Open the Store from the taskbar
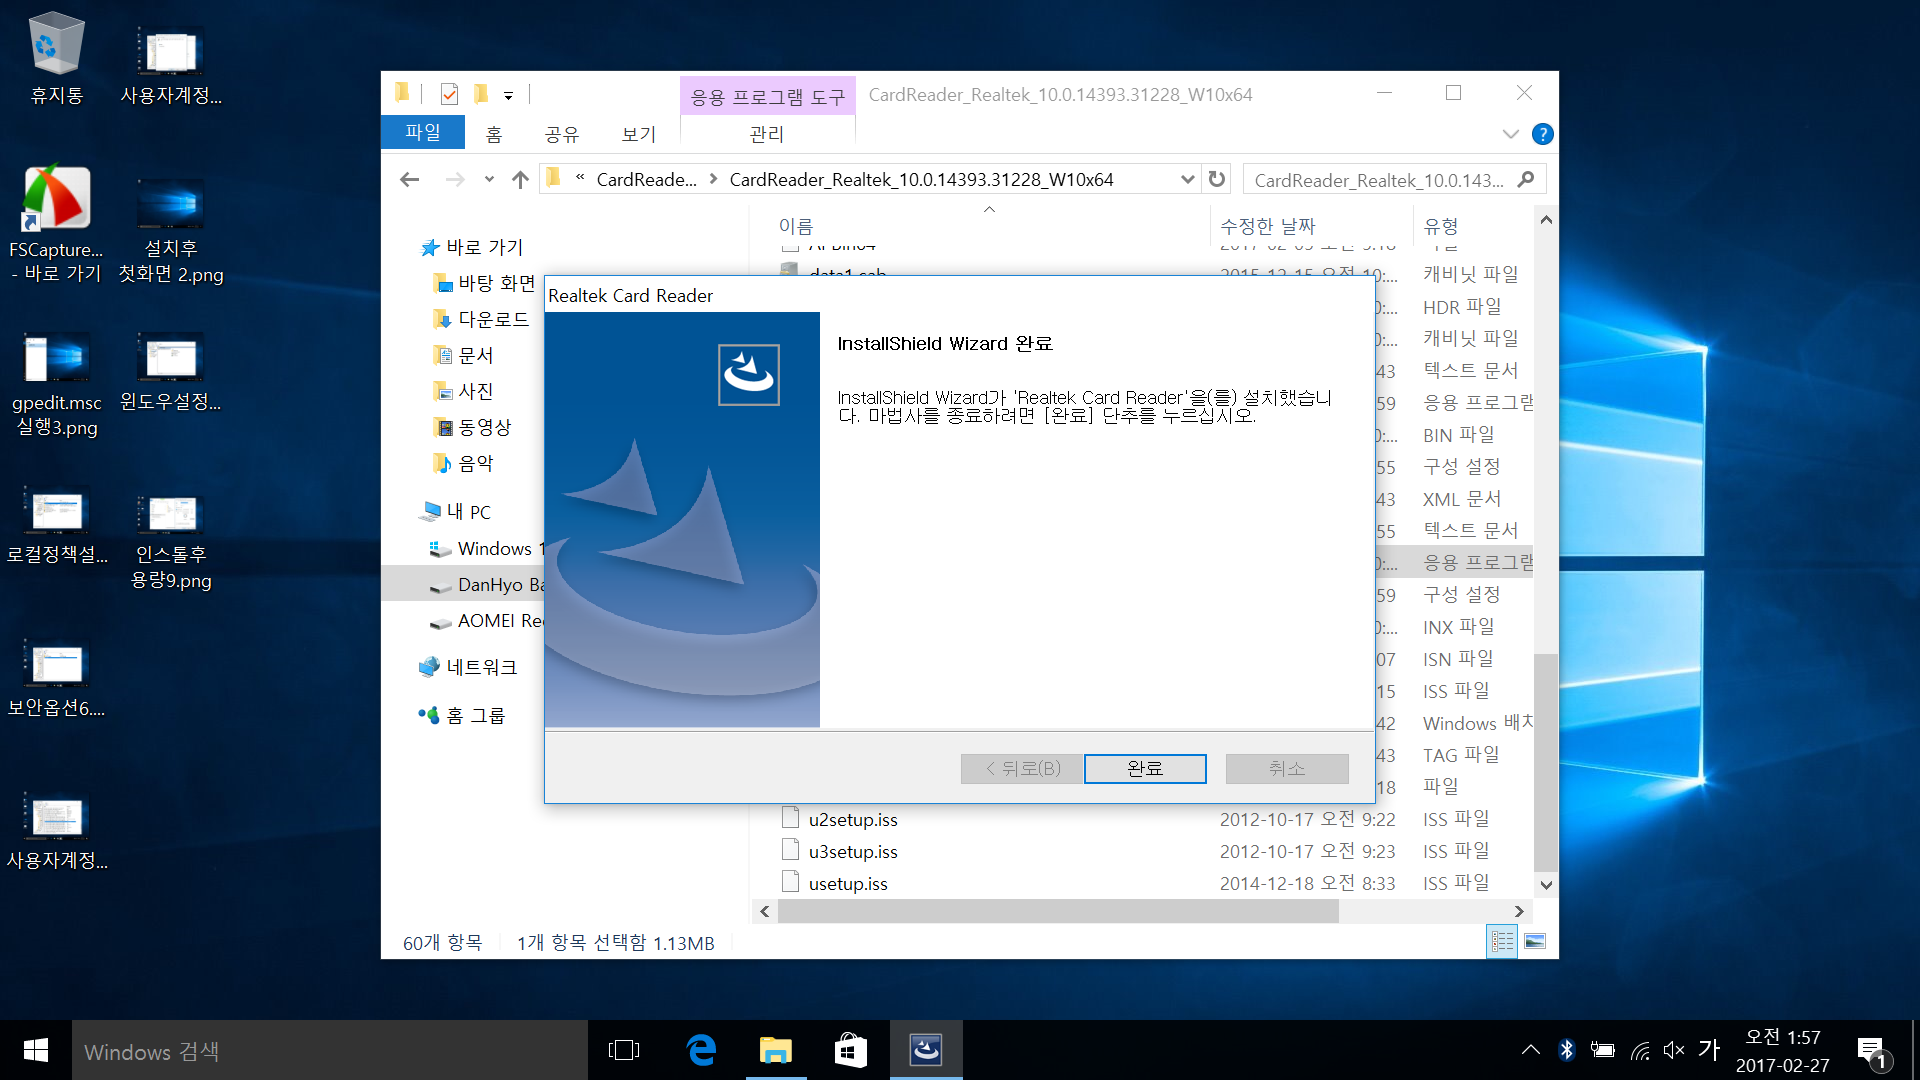This screenshot has width=1920, height=1080. coord(850,1050)
